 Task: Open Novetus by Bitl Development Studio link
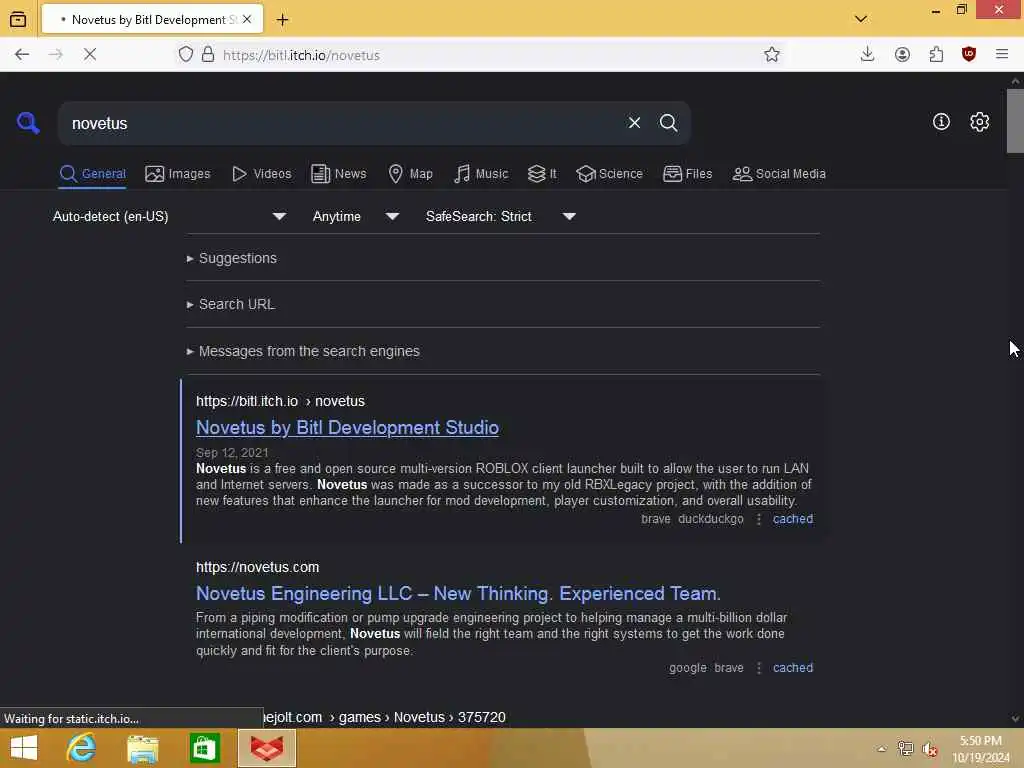347,428
